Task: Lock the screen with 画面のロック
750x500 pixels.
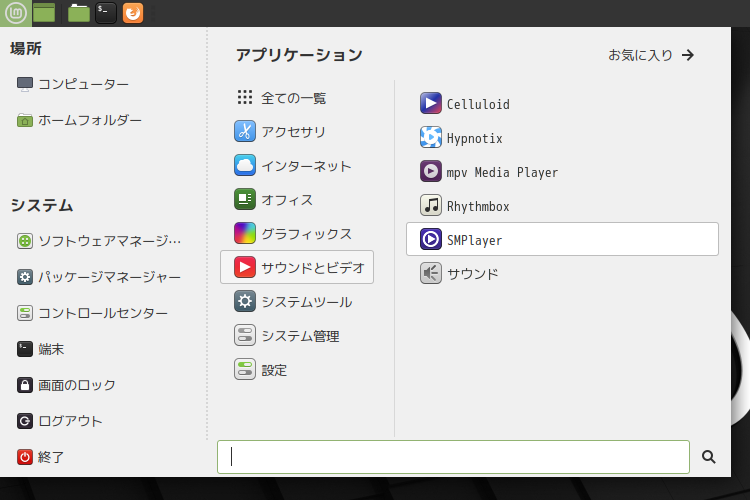Action: (x=66, y=385)
